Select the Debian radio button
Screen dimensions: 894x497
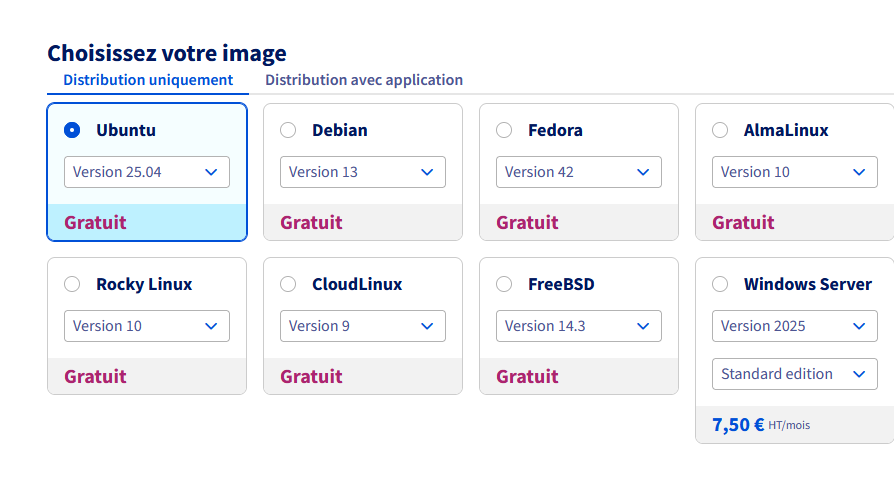(x=288, y=130)
